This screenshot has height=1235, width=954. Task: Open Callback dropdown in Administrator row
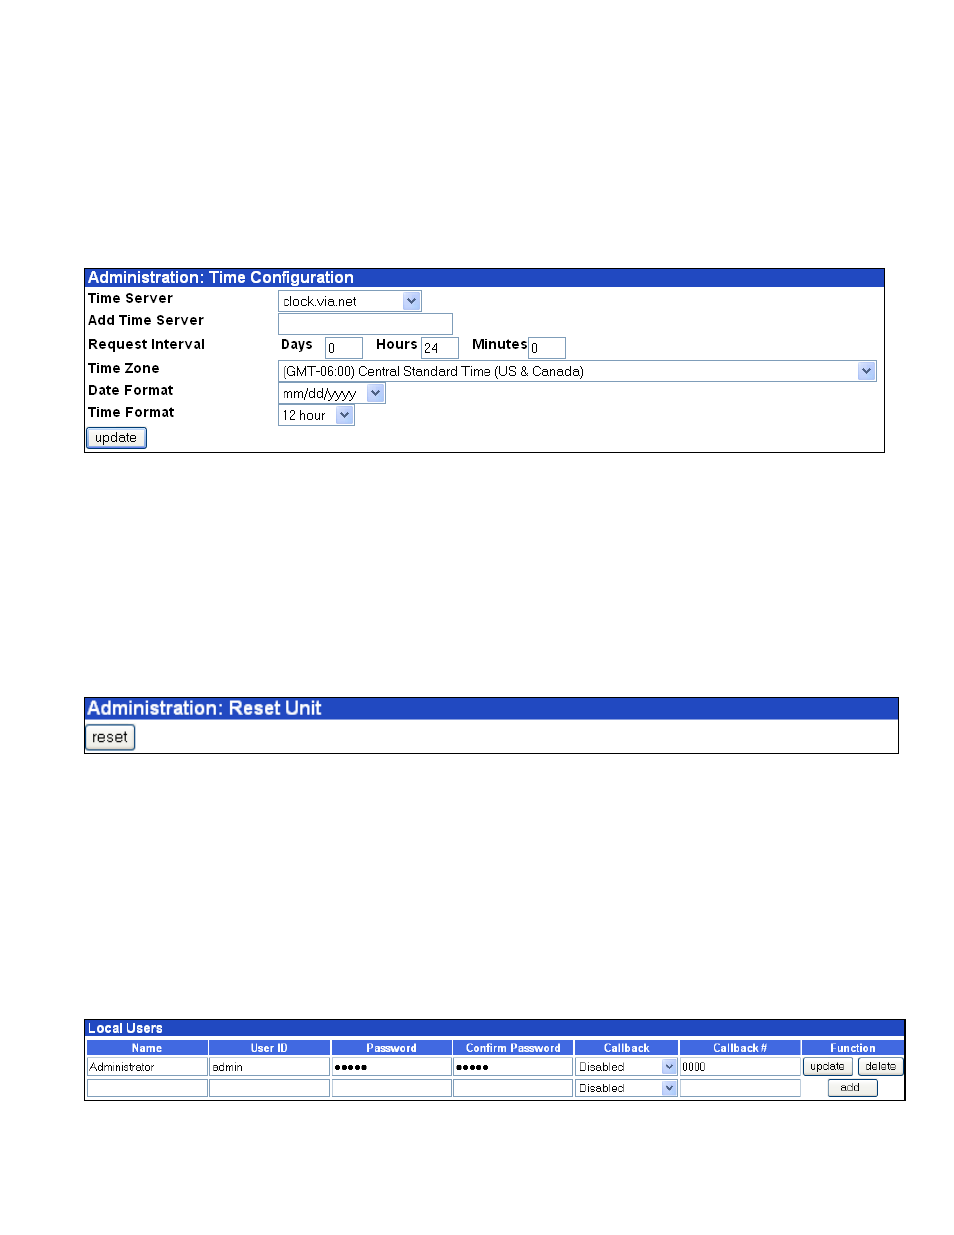point(627,1067)
